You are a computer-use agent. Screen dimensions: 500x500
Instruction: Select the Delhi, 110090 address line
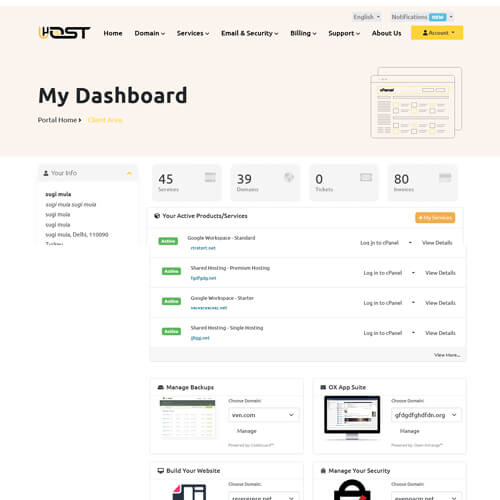pyautogui.click(x=77, y=235)
